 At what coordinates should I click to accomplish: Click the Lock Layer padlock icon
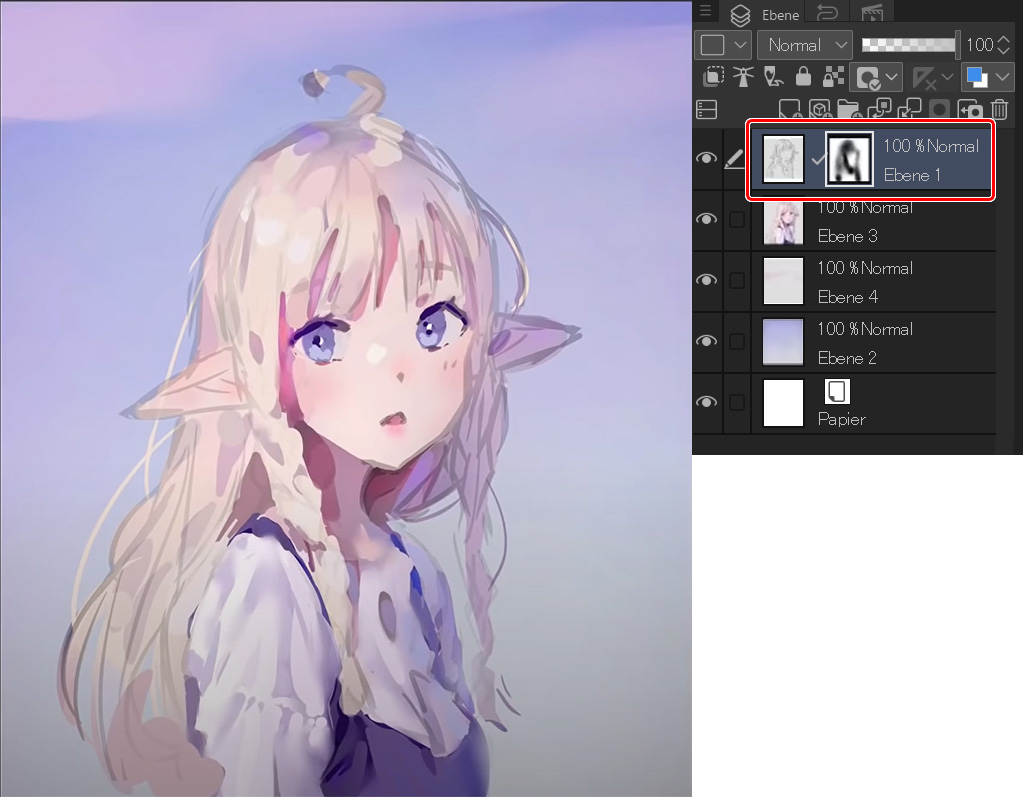[802, 77]
